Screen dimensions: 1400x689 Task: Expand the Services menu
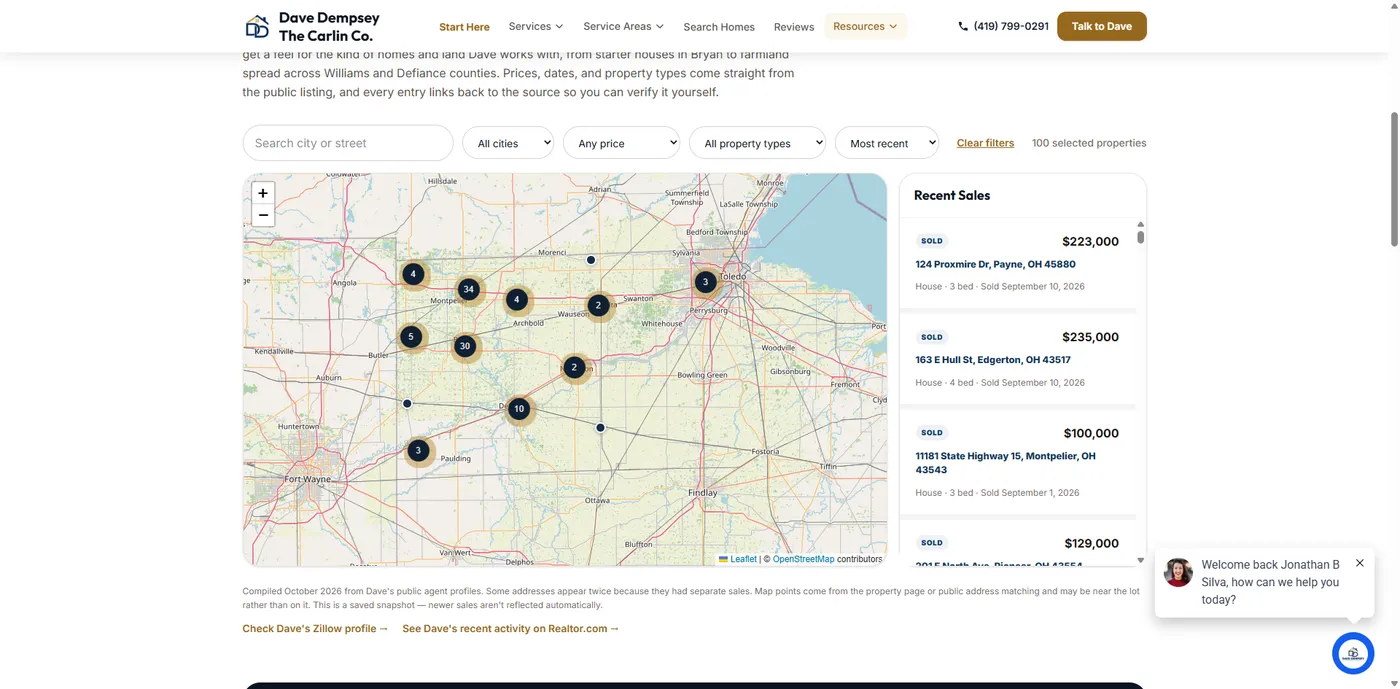(x=536, y=26)
